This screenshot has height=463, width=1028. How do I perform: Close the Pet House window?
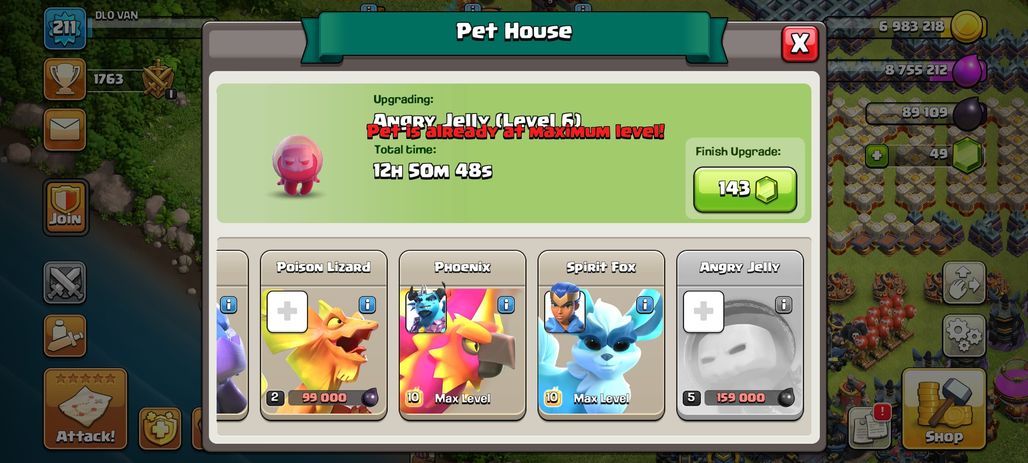800,44
